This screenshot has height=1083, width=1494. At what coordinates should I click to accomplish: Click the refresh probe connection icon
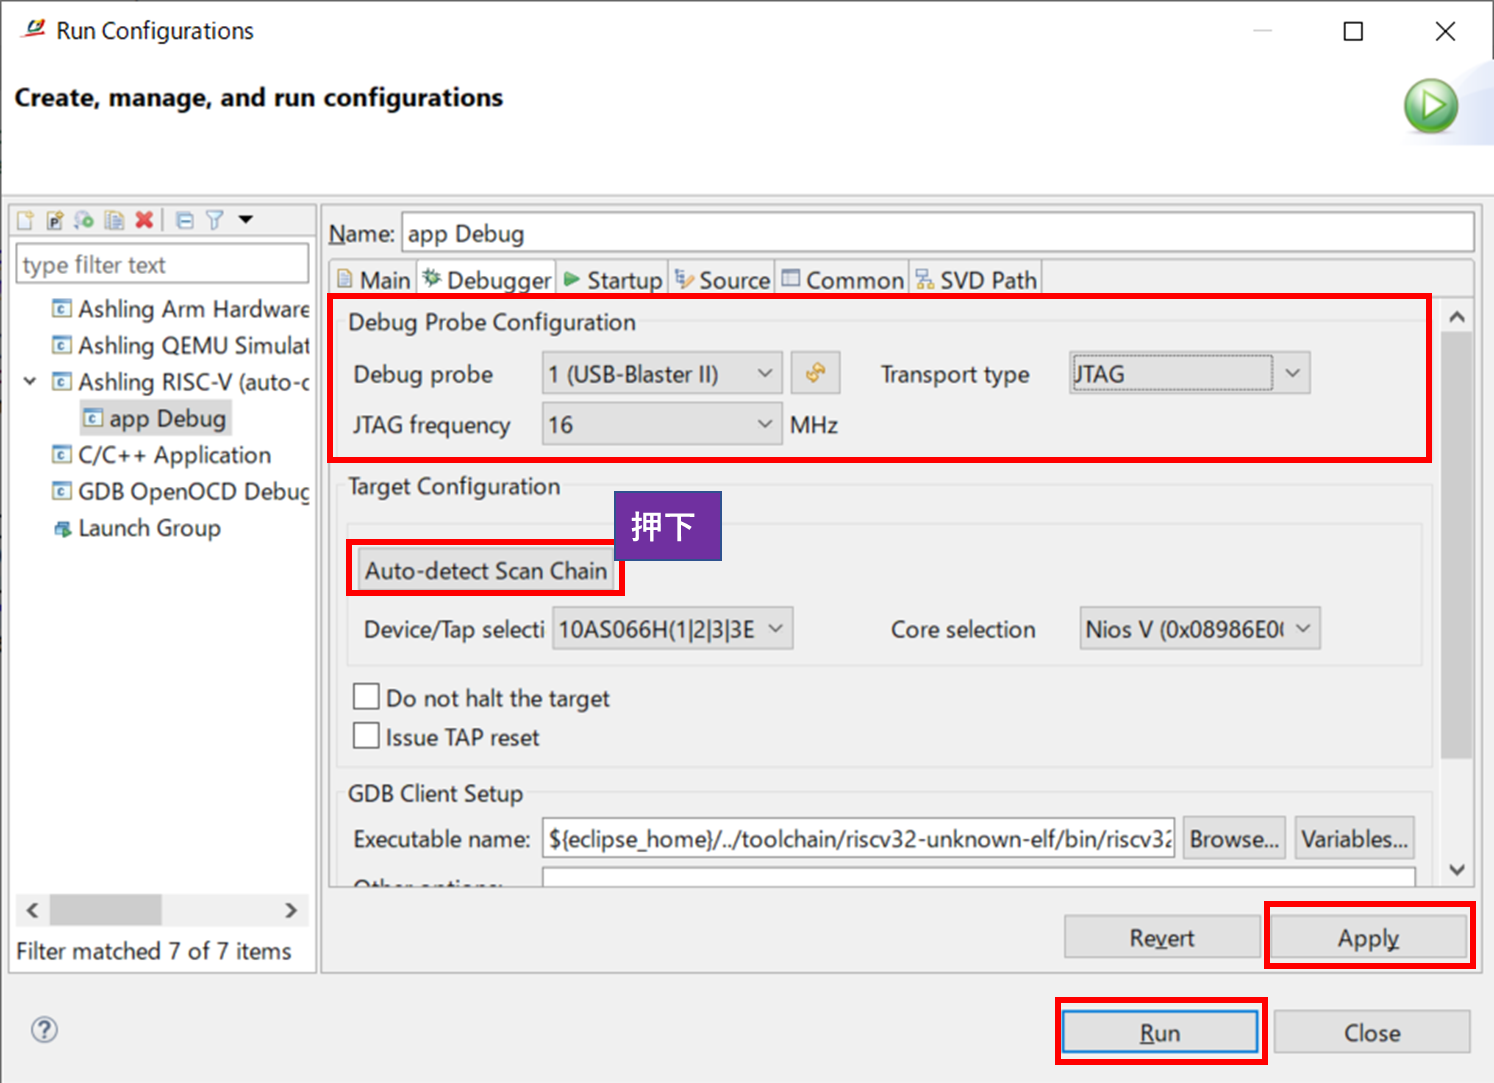[x=816, y=372]
